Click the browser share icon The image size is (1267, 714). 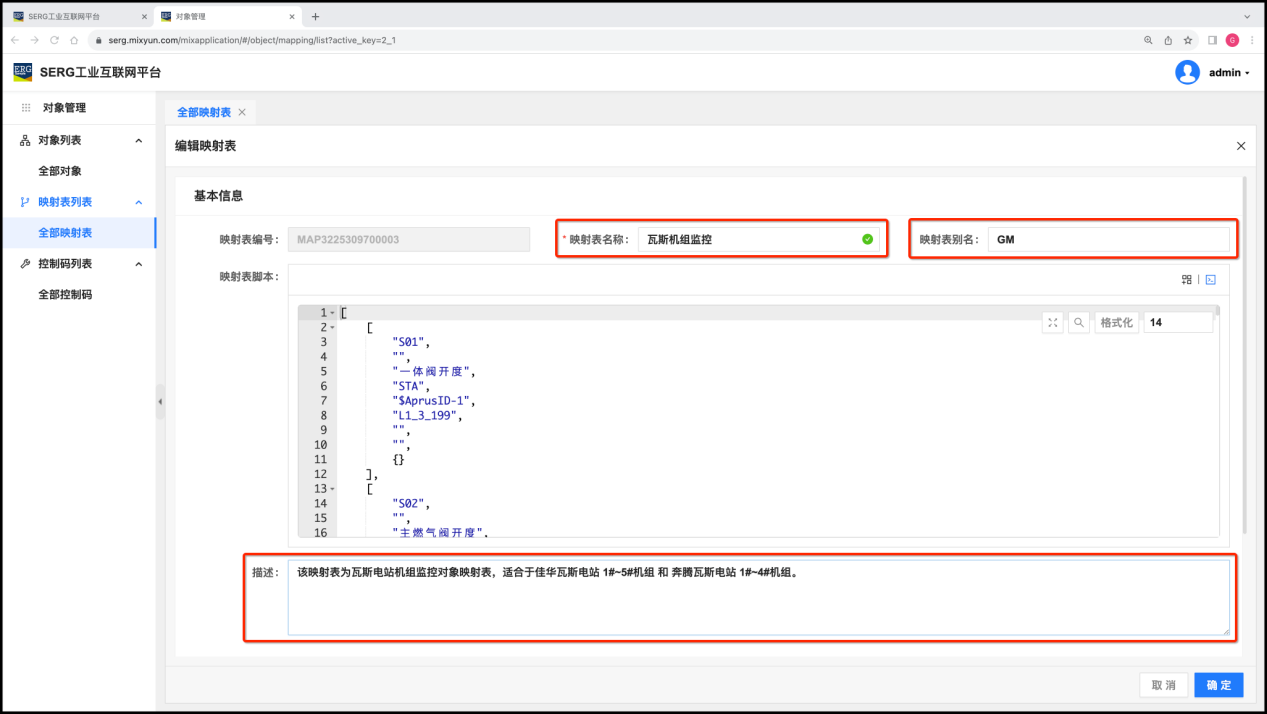coord(1168,40)
